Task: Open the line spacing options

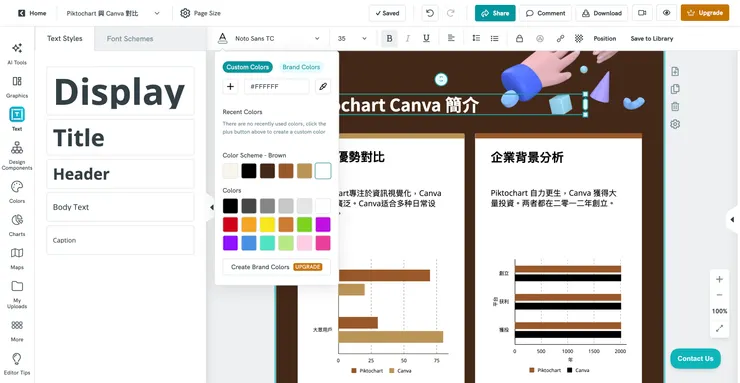Action: coord(476,39)
